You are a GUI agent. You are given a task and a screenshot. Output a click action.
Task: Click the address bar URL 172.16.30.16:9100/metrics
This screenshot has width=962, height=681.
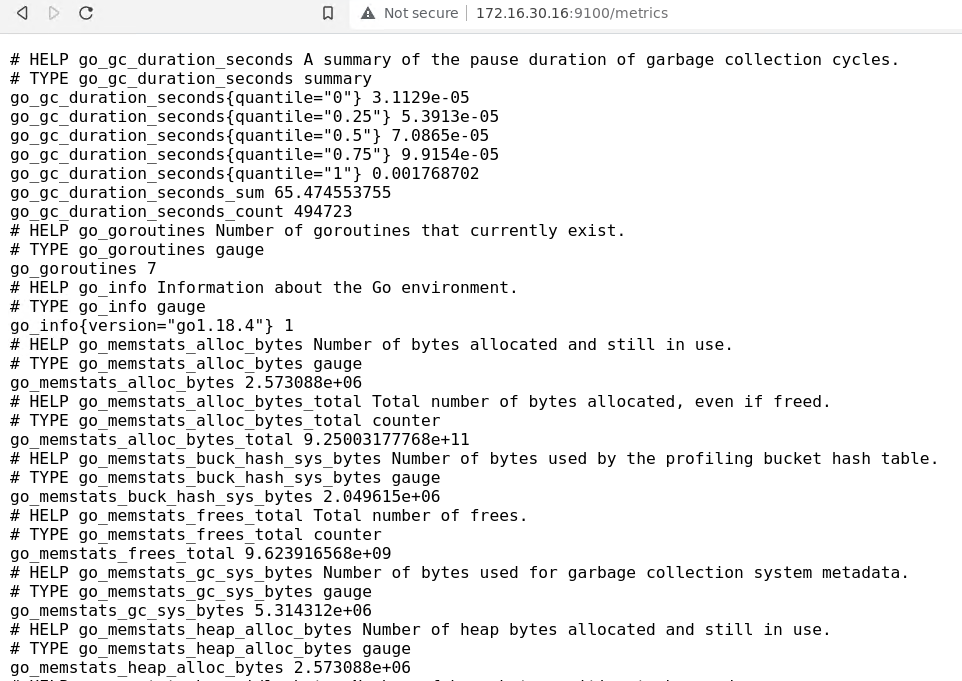click(x=572, y=13)
